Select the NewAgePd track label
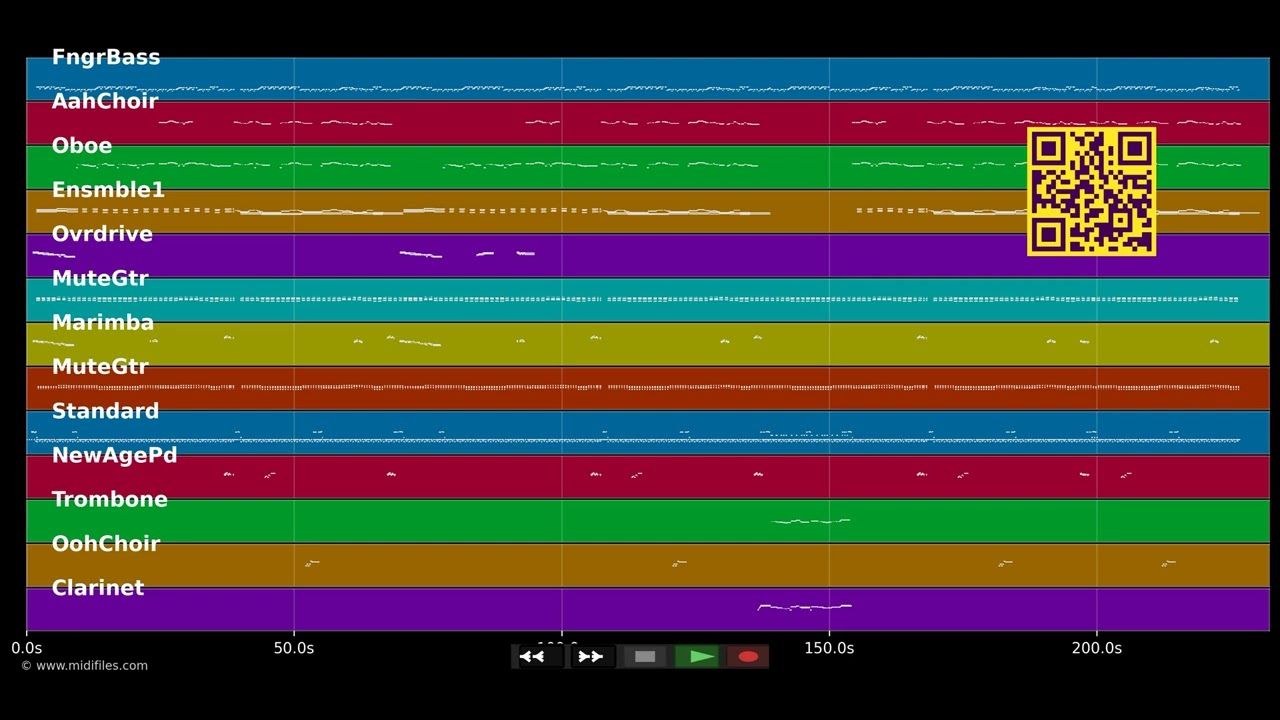 (114, 455)
